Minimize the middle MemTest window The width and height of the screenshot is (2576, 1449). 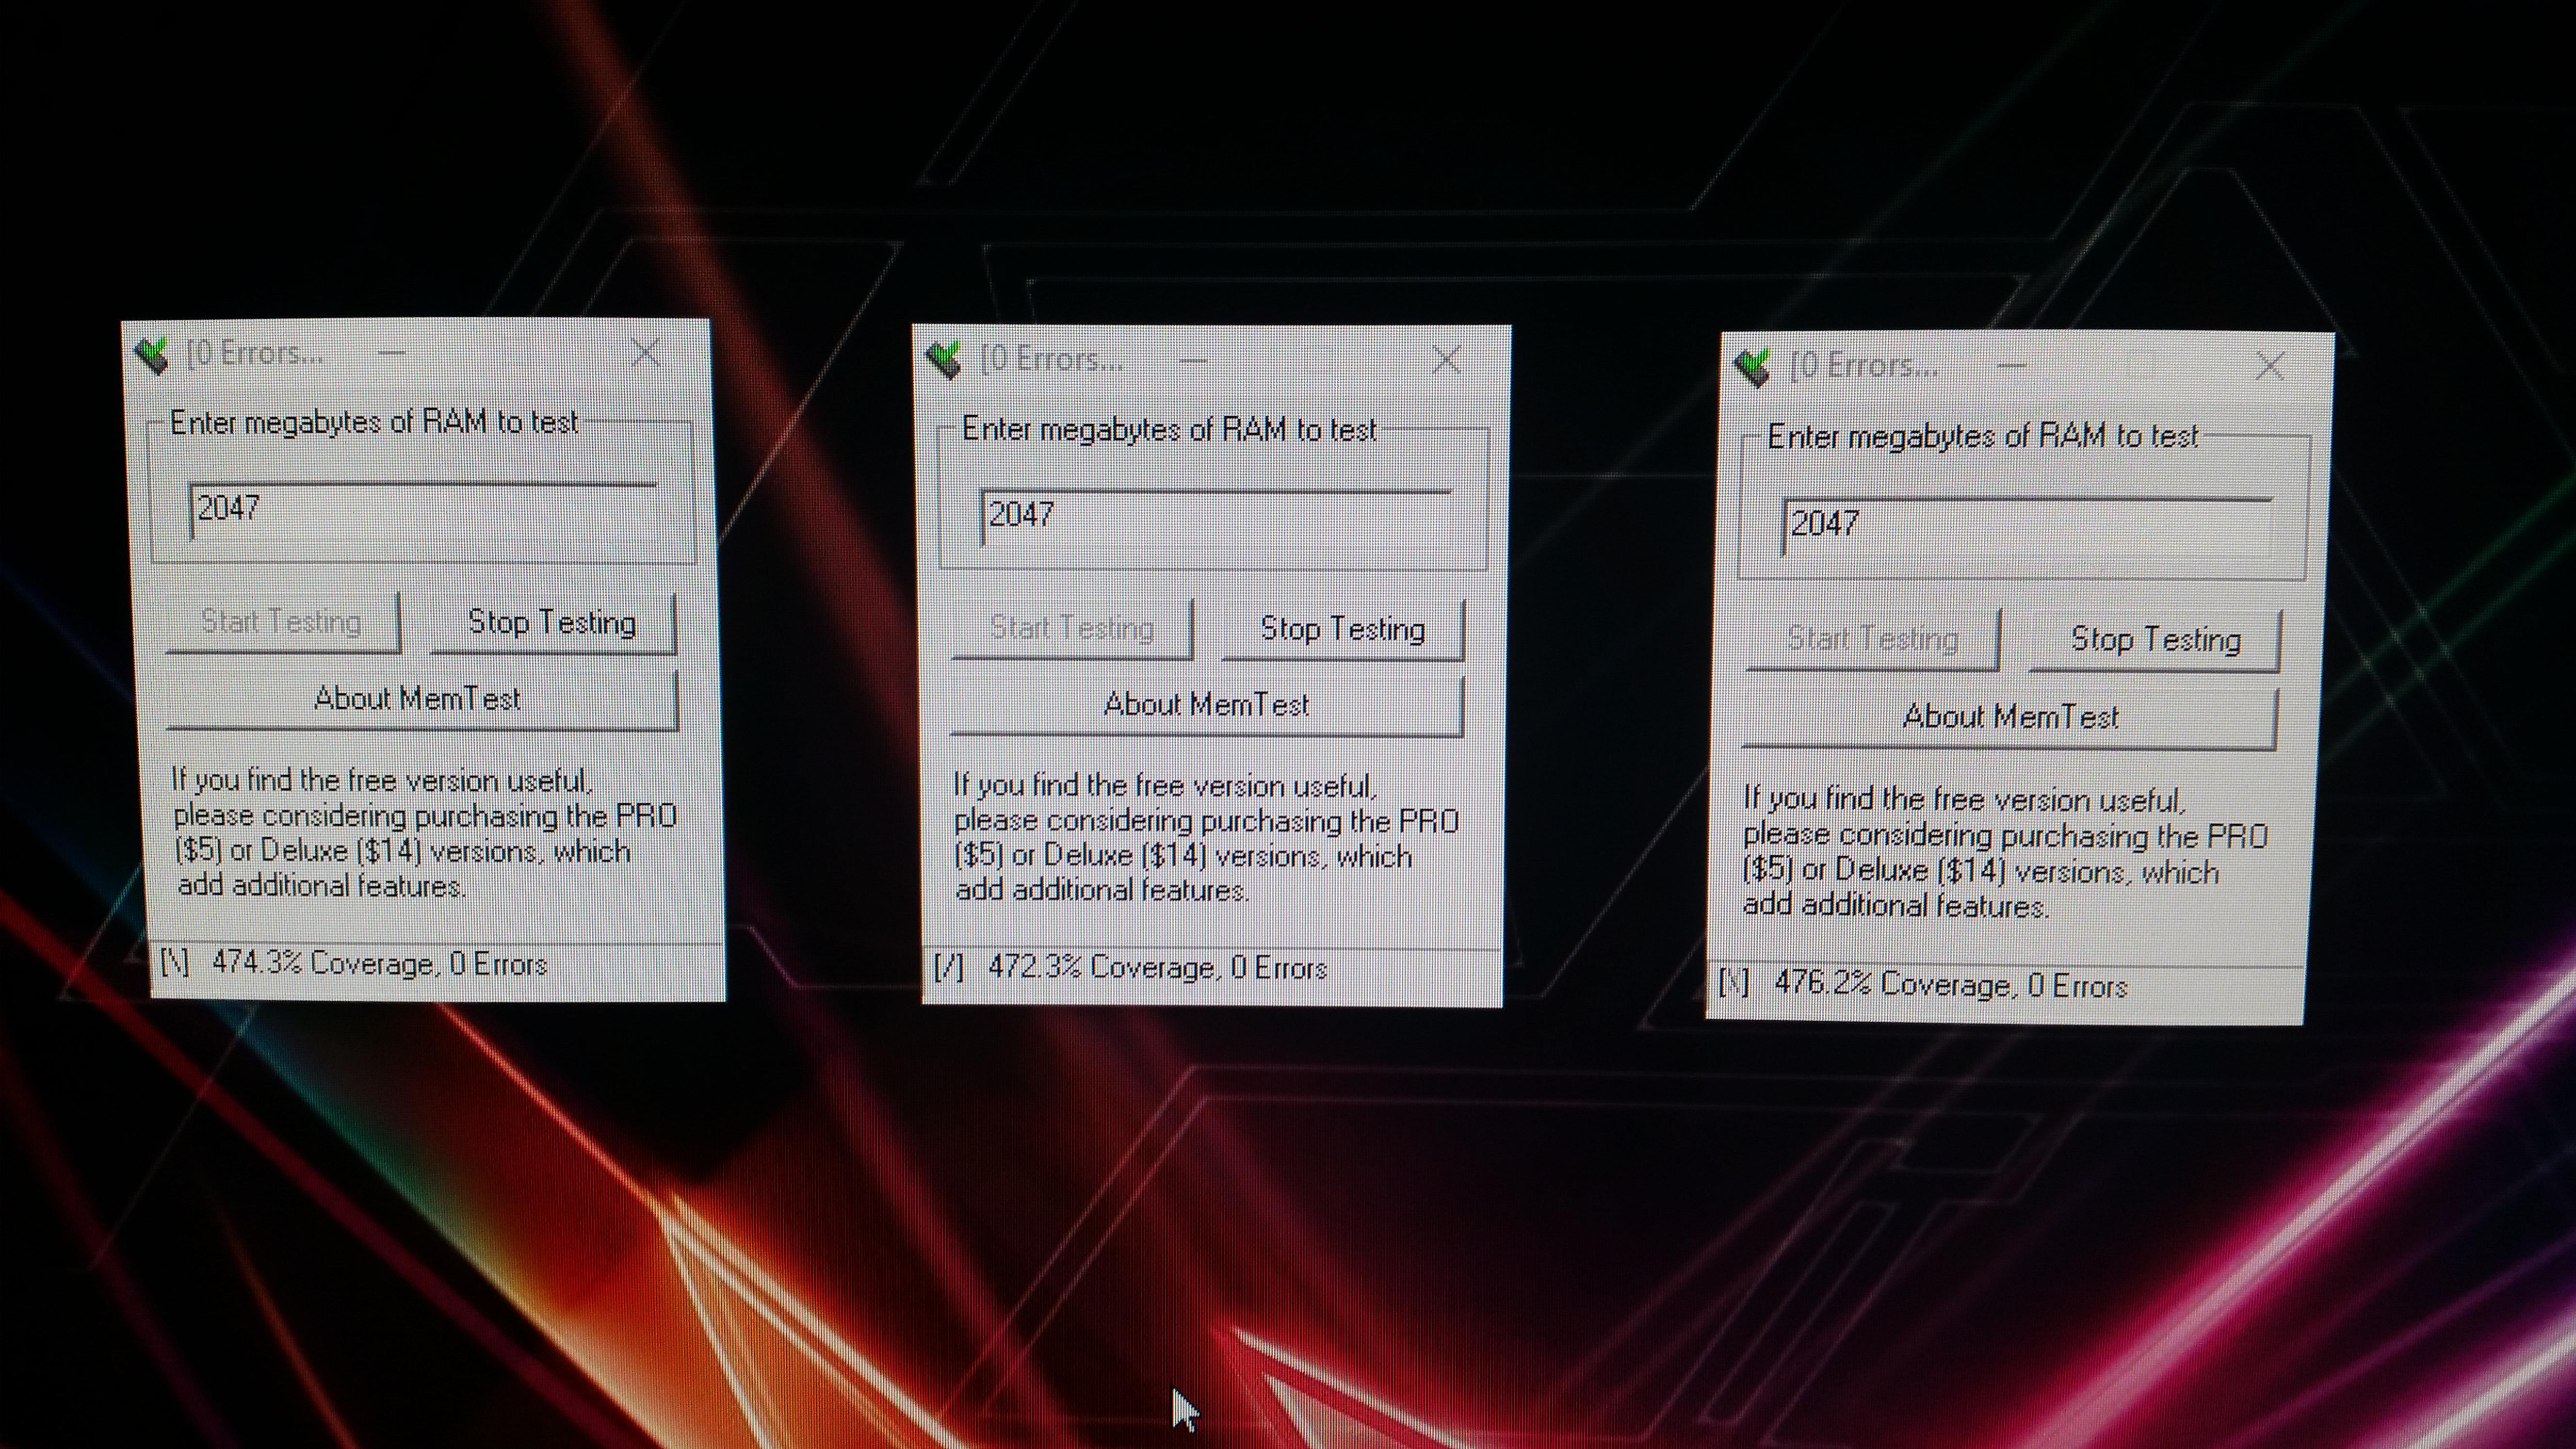point(1193,360)
